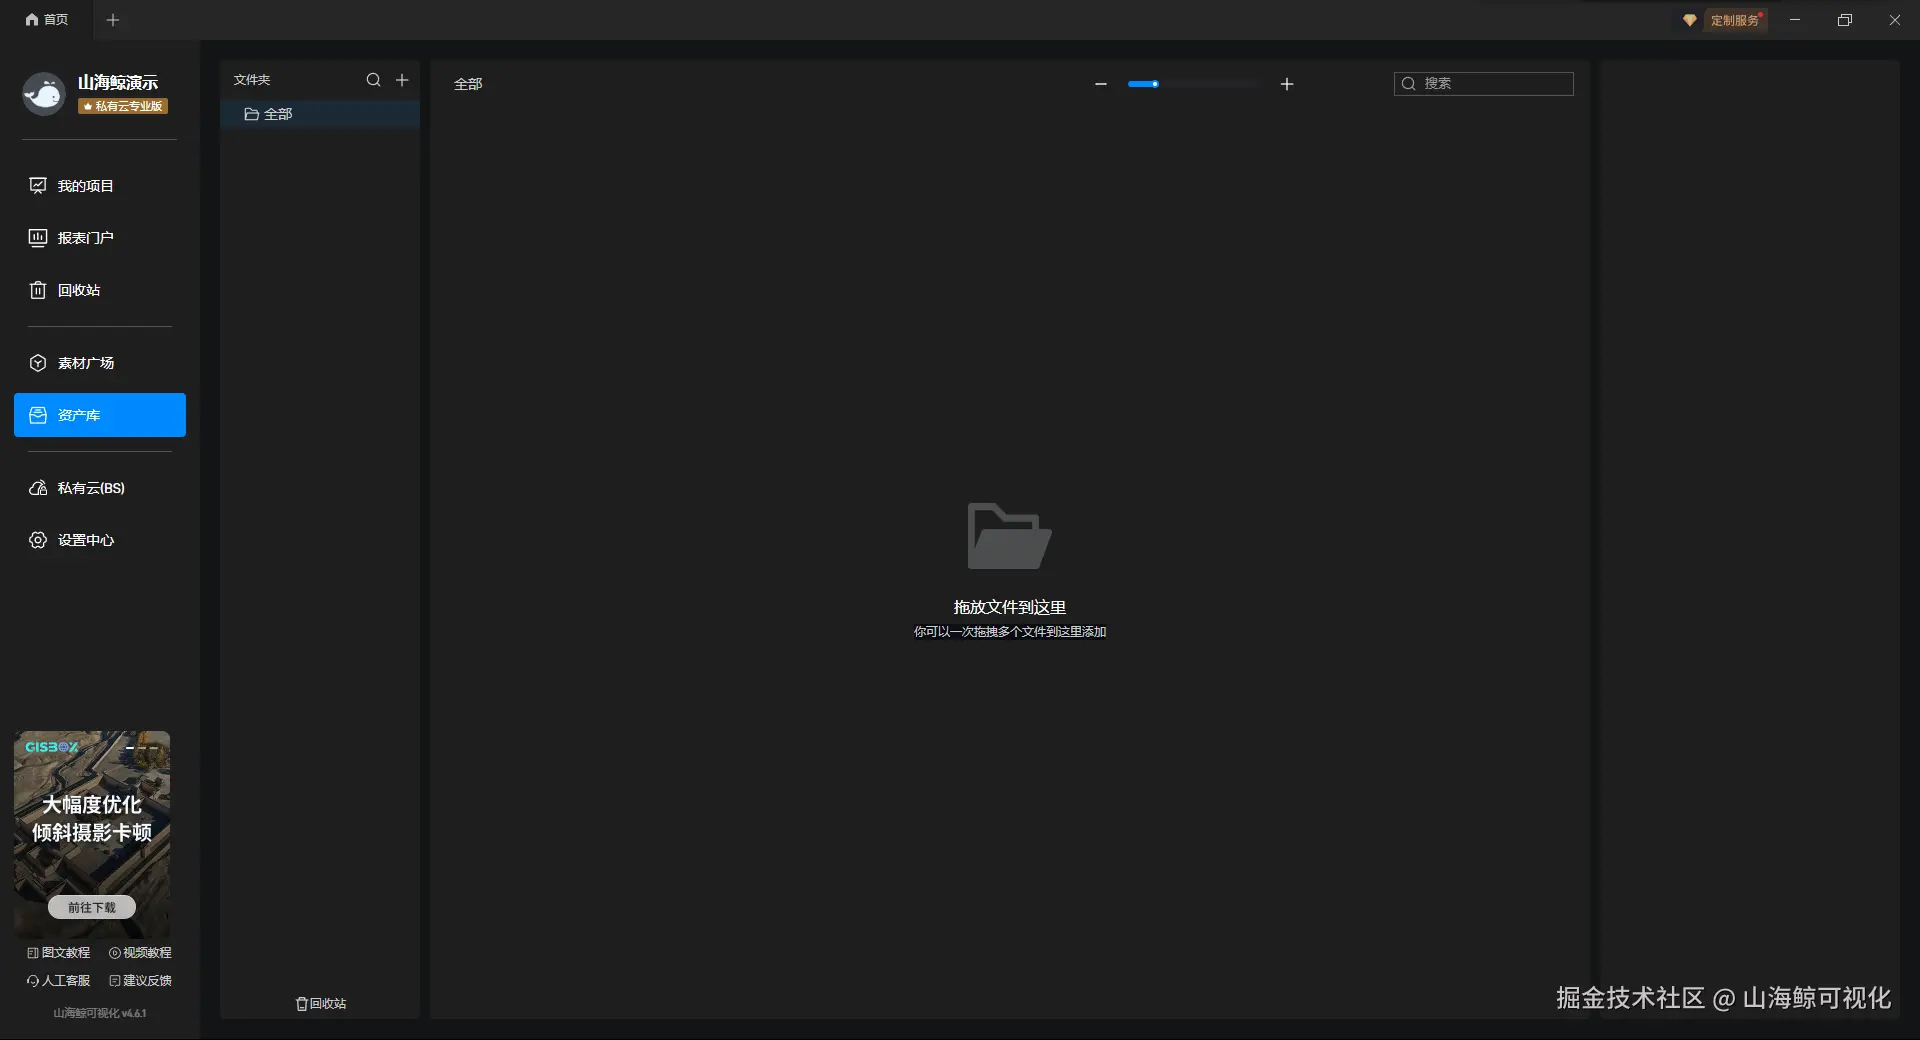Click the 文件夹 panel header
This screenshot has height=1040, width=1920.
[252, 80]
